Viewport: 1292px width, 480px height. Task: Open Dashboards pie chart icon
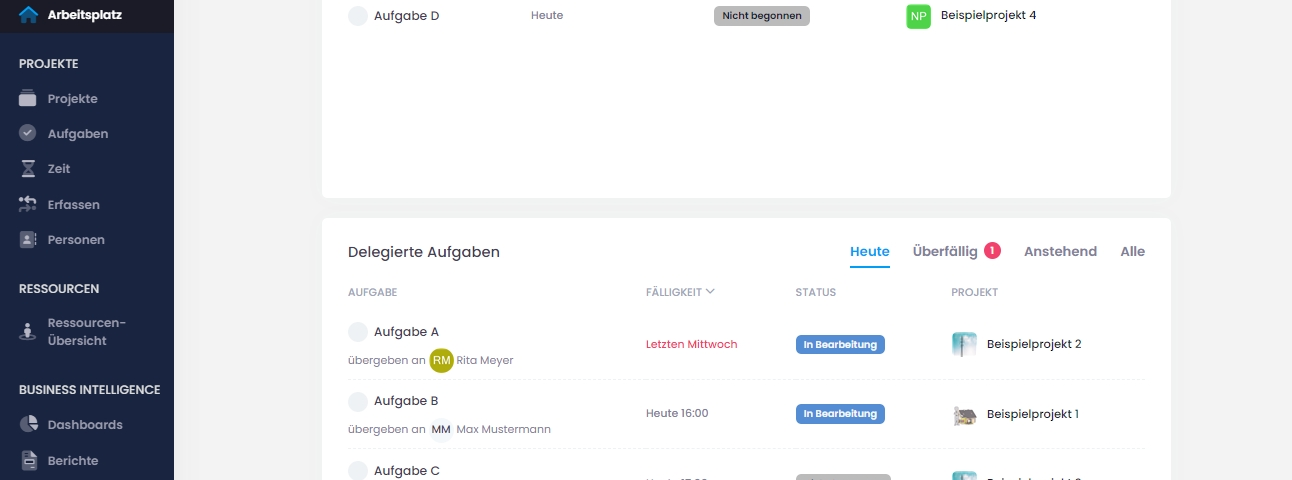click(28, 424)
